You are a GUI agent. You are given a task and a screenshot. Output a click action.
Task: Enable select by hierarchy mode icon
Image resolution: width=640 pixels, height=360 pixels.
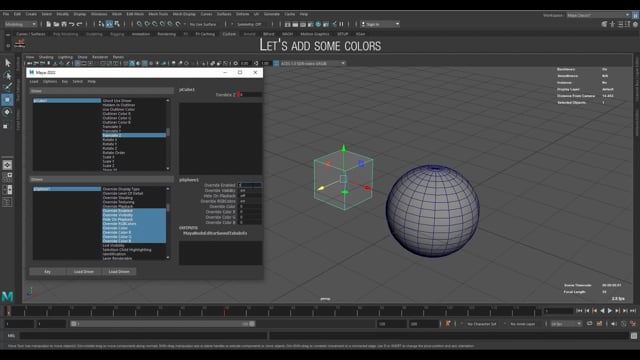[x=101, y=24]
